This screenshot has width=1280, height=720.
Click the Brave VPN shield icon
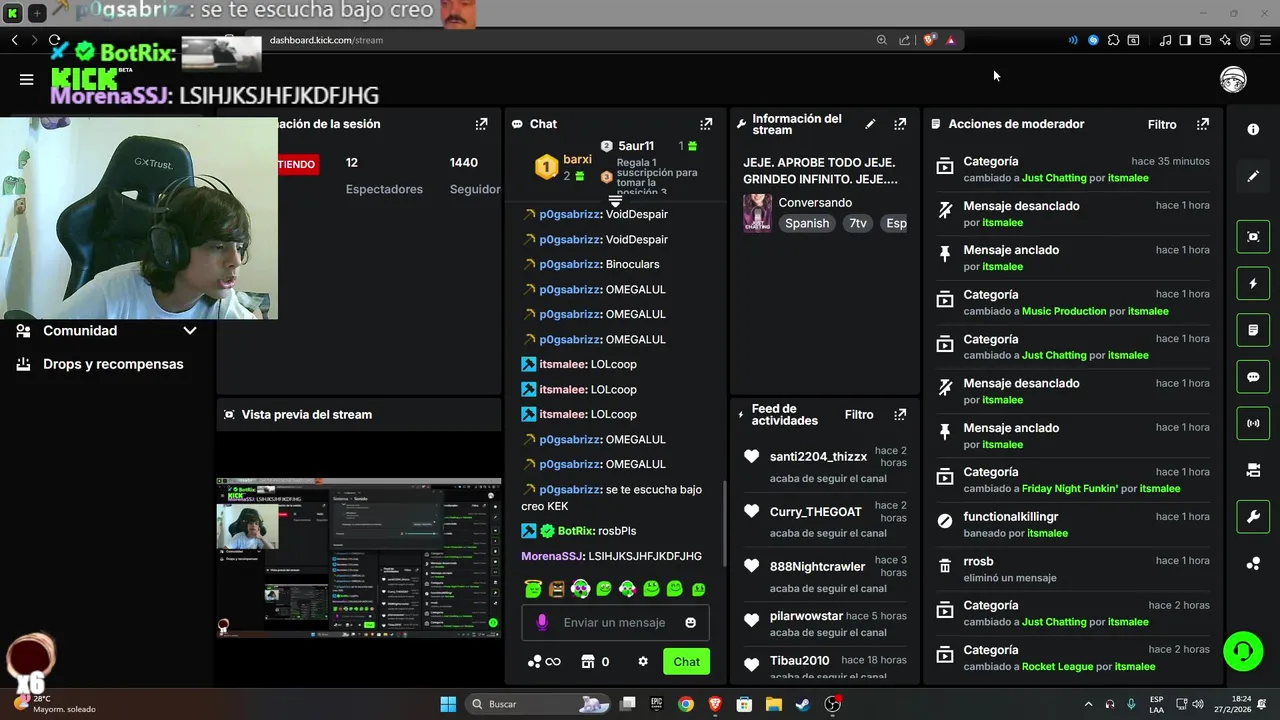point(1245,40)
